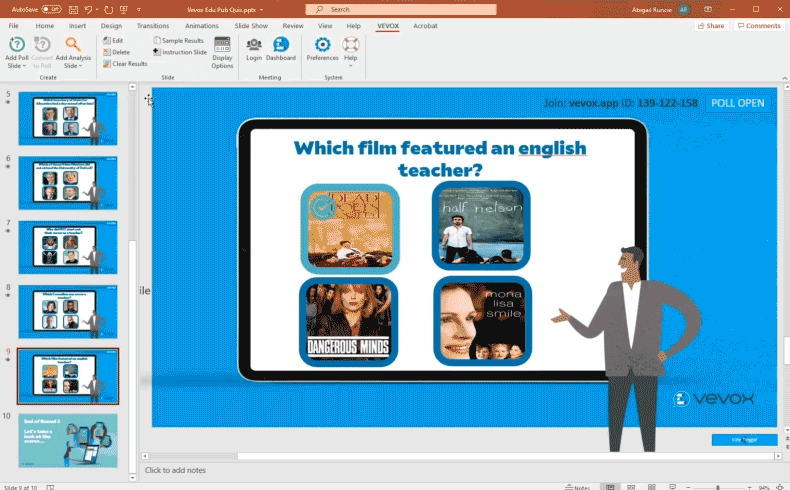Click the 94% zoom level
The image size is (790, 490).
(x=764, y=487)
